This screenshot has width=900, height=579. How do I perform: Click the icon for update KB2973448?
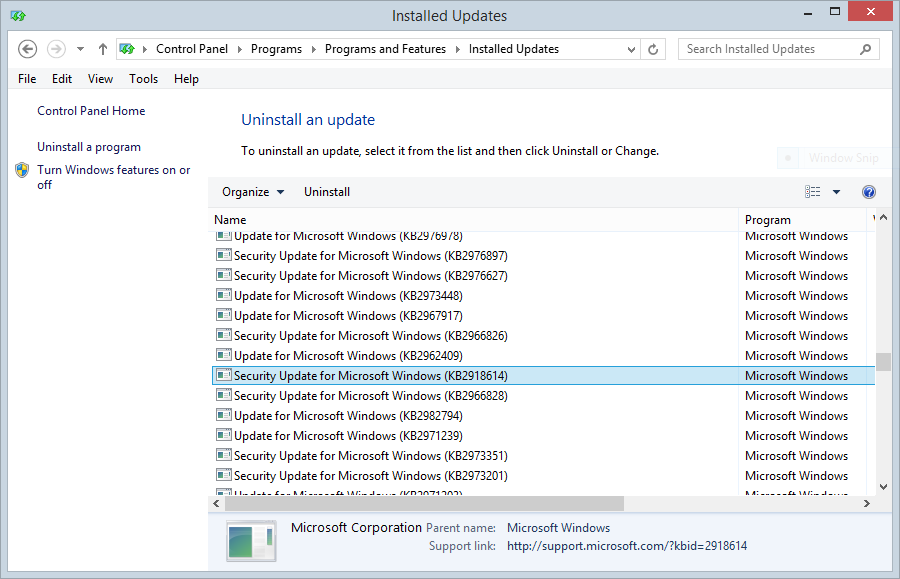pyautogui.click(x=224, y=296)
